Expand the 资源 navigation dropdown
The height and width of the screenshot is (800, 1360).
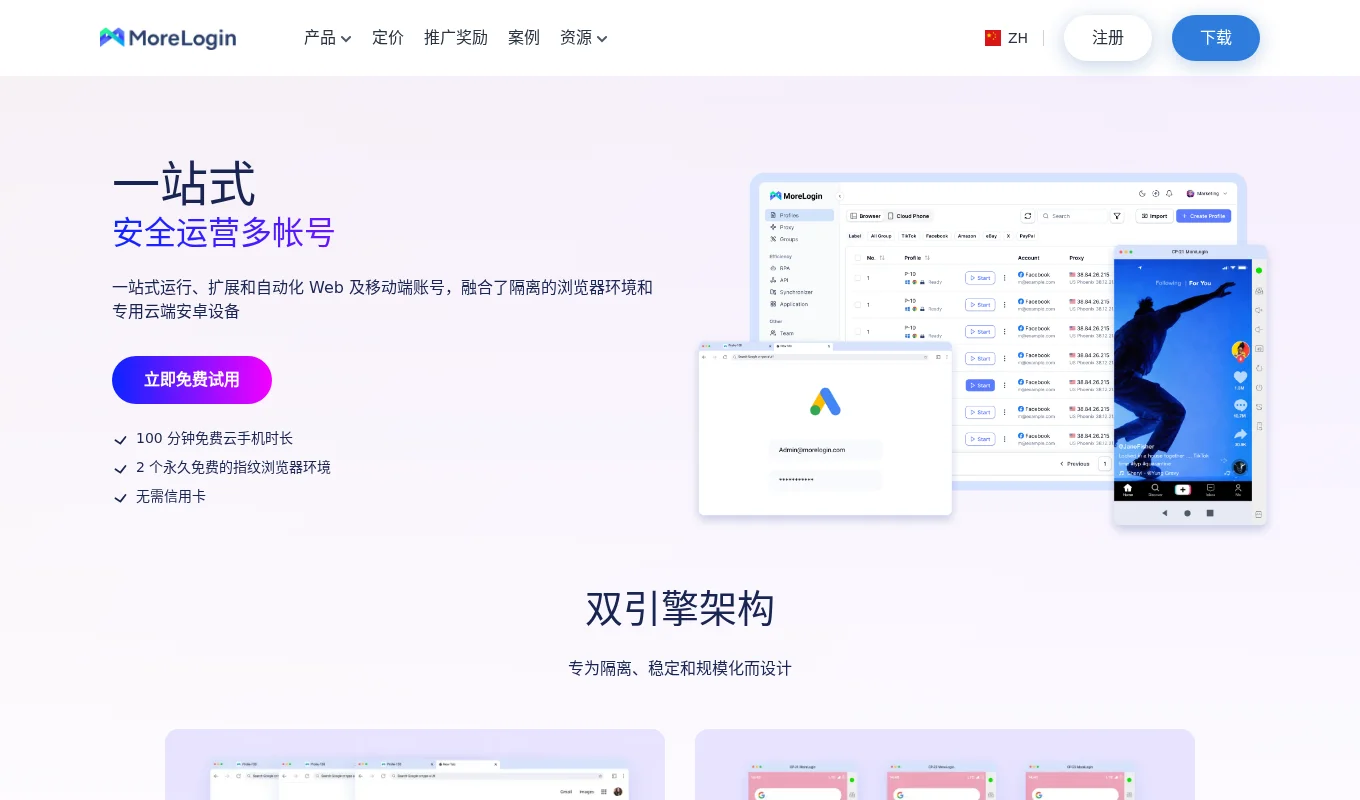[584, 38]
